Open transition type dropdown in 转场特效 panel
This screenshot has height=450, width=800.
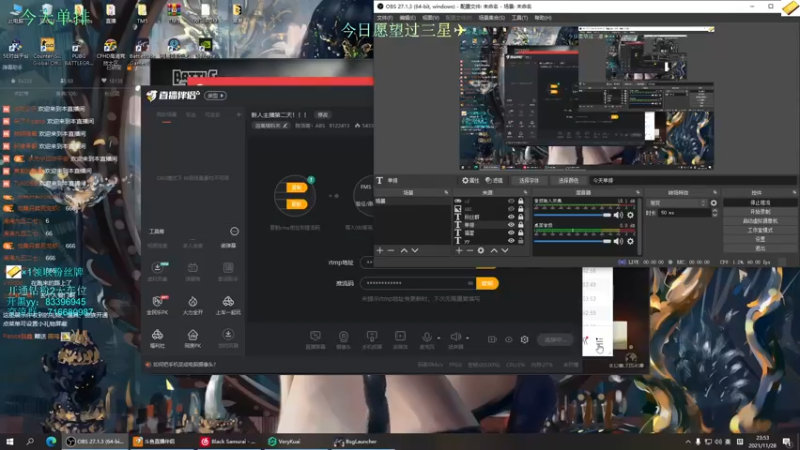677,203
